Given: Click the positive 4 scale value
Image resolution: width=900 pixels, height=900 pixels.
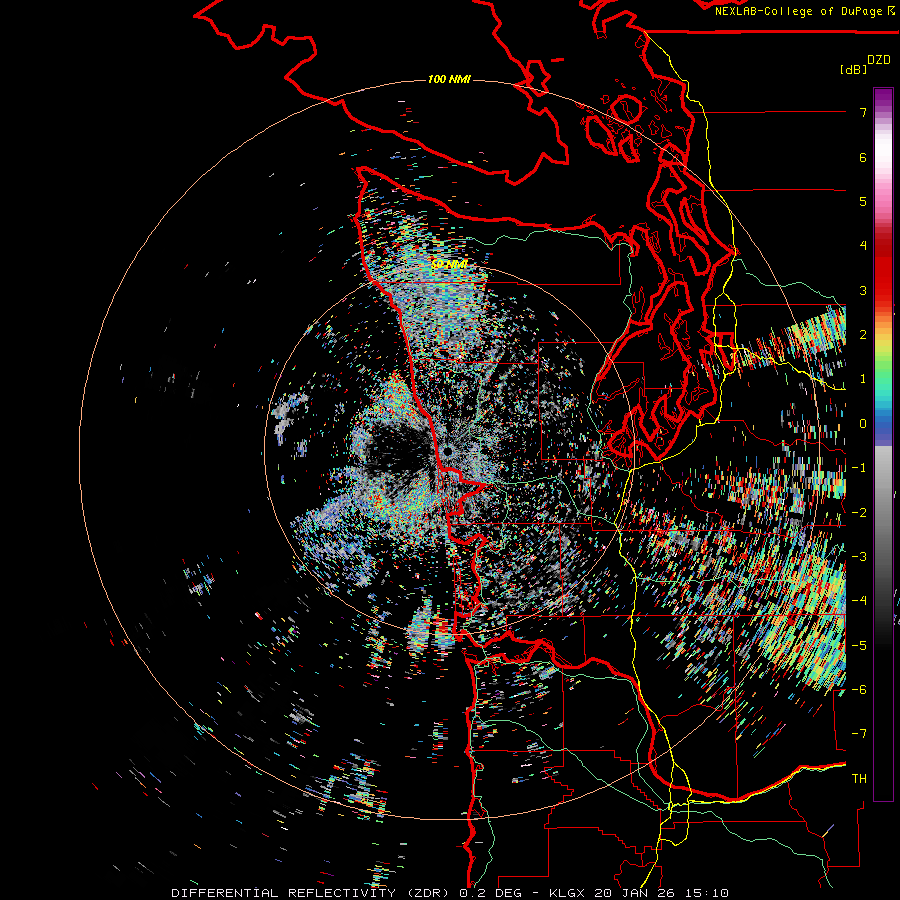Looking at the screenshot, I should coord(863,246).
